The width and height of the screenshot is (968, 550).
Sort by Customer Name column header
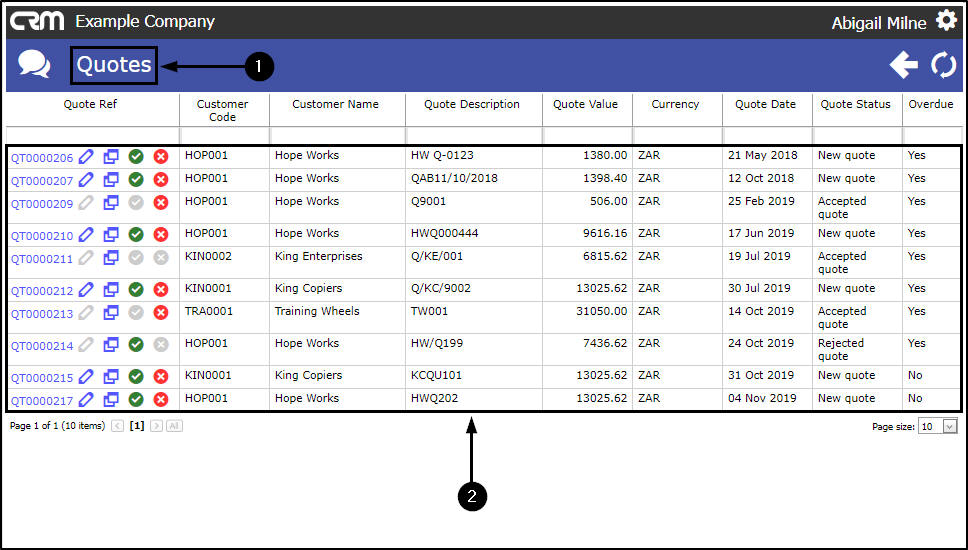(335, 104)
